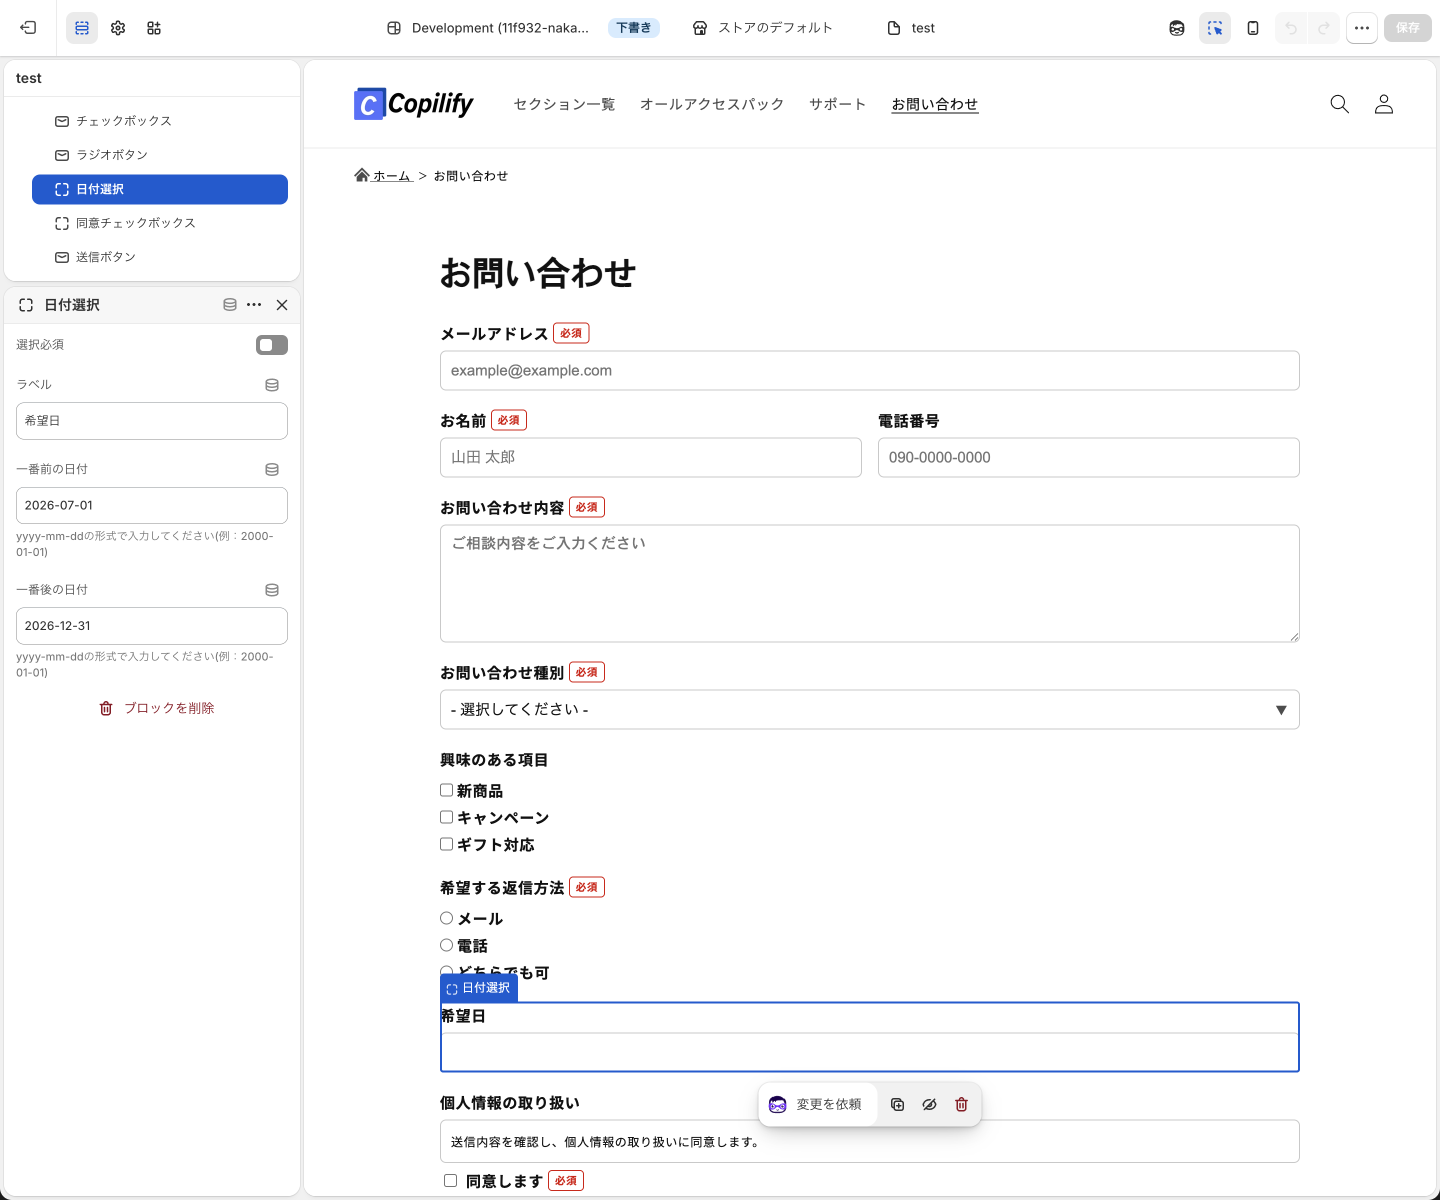1440x1200 pixels.
Task: Open the Sections panel icon
Action: pyautogui.click(x=82, y=28)
